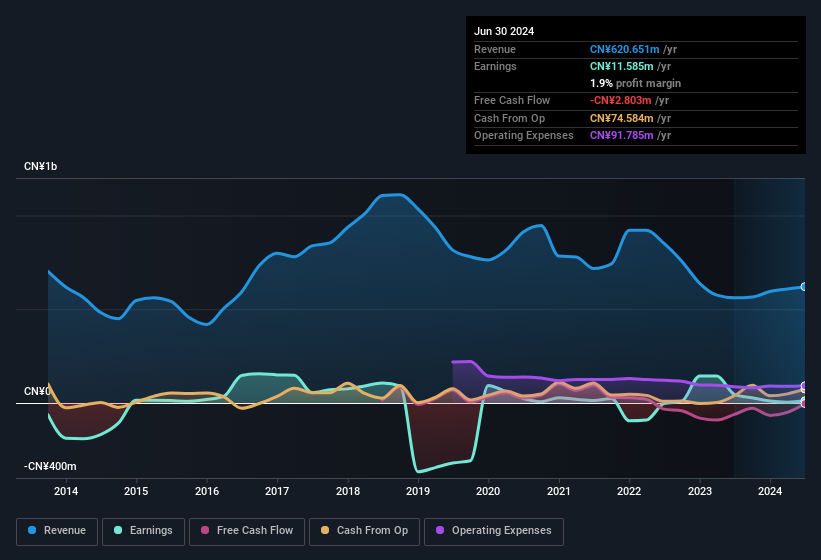The image size is (821, 560).
Task: Click the 2022 x-axis label
Action: tap(629, 491)
